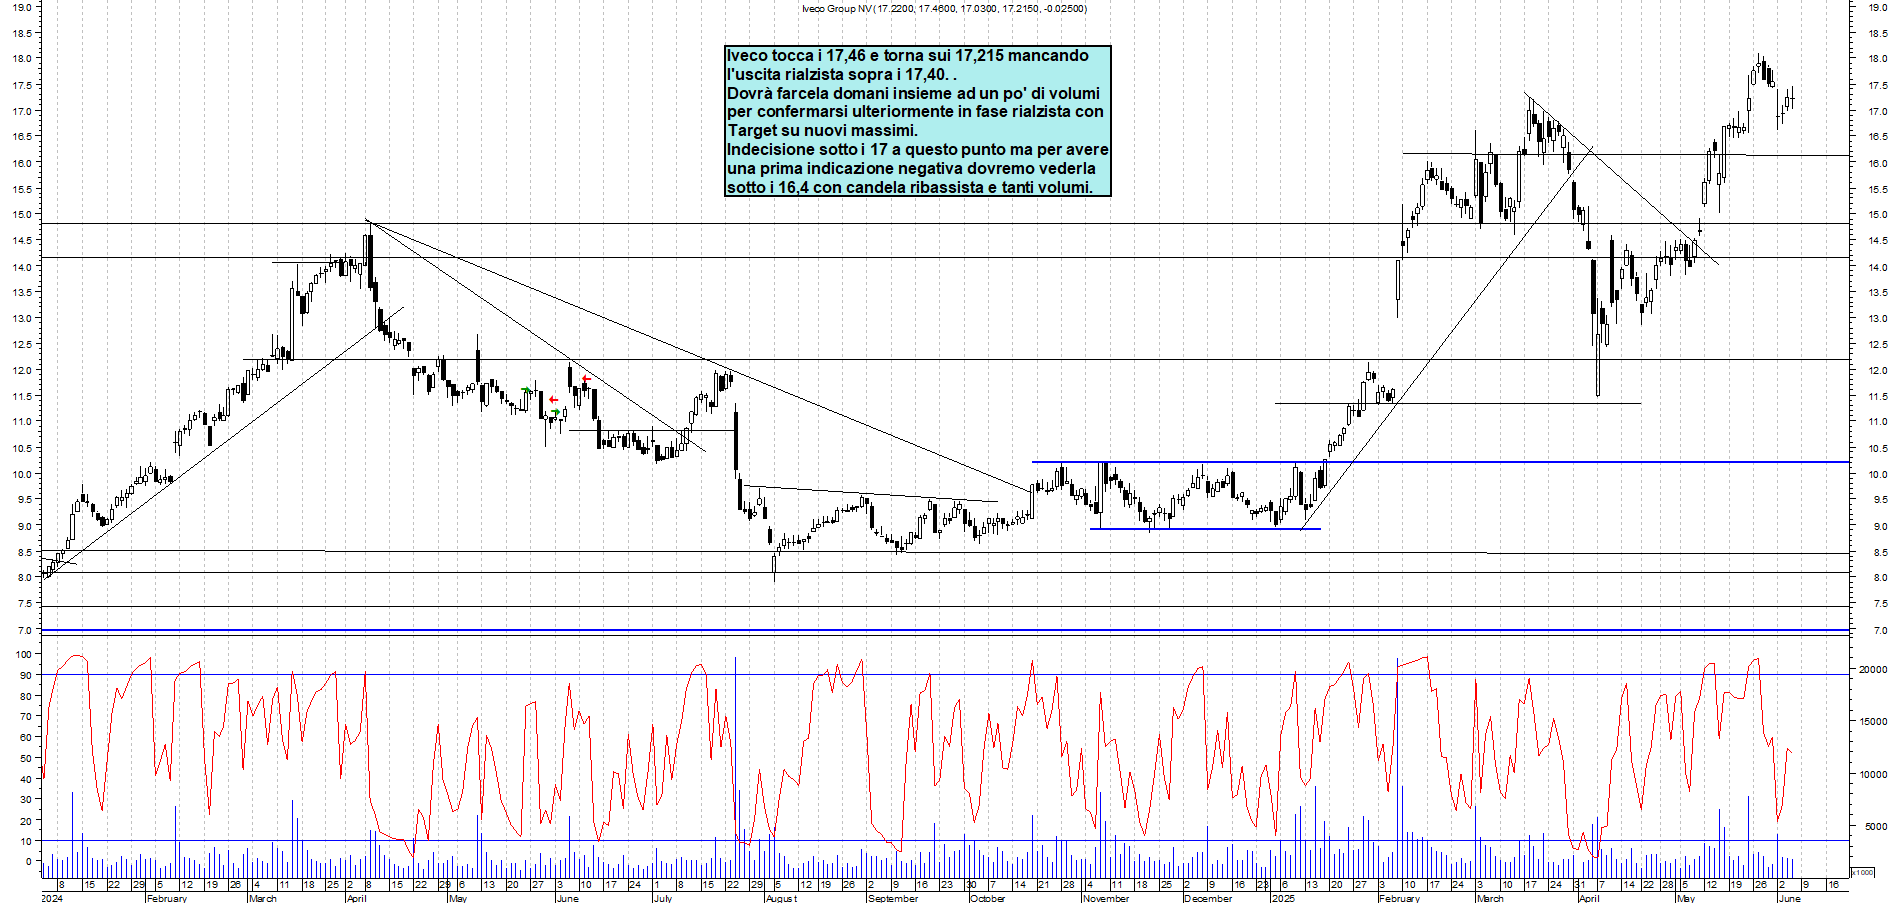Viewport: 1890px width, 903px height.
Task: Click the October label on the time axis
Action: click(987, 898)
